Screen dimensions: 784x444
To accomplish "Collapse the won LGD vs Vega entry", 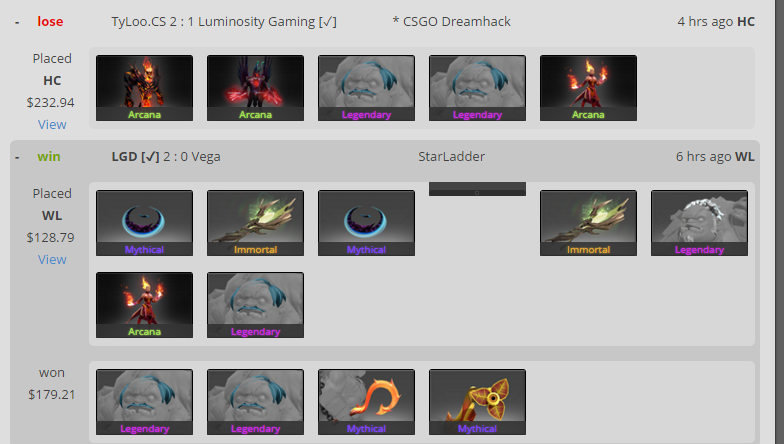I will pos(17,158).
